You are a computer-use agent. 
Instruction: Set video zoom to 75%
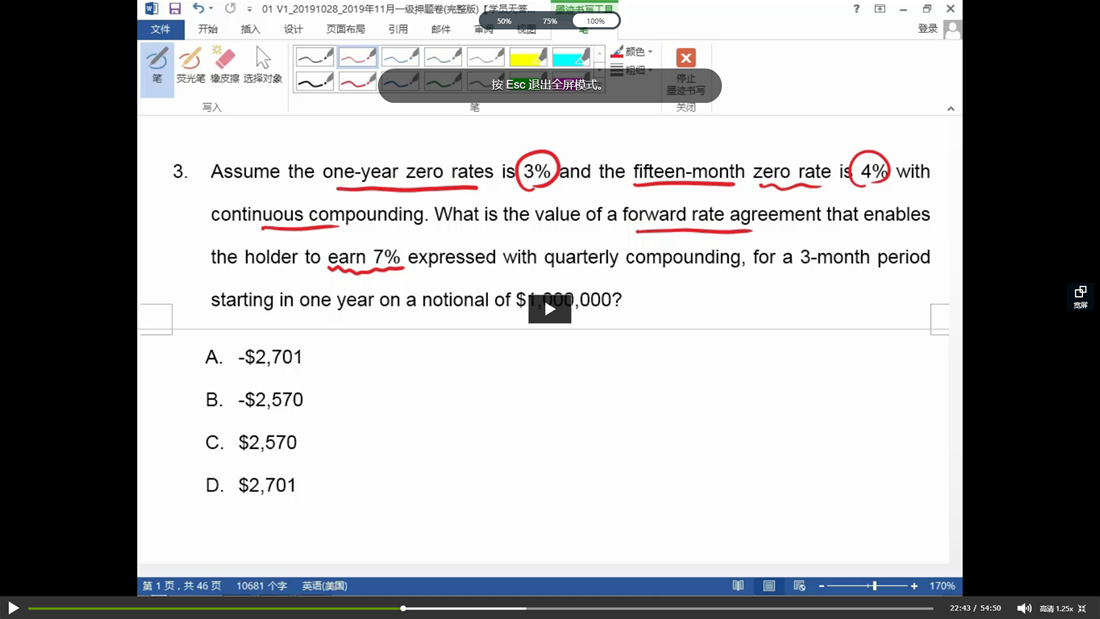[550, 21]
